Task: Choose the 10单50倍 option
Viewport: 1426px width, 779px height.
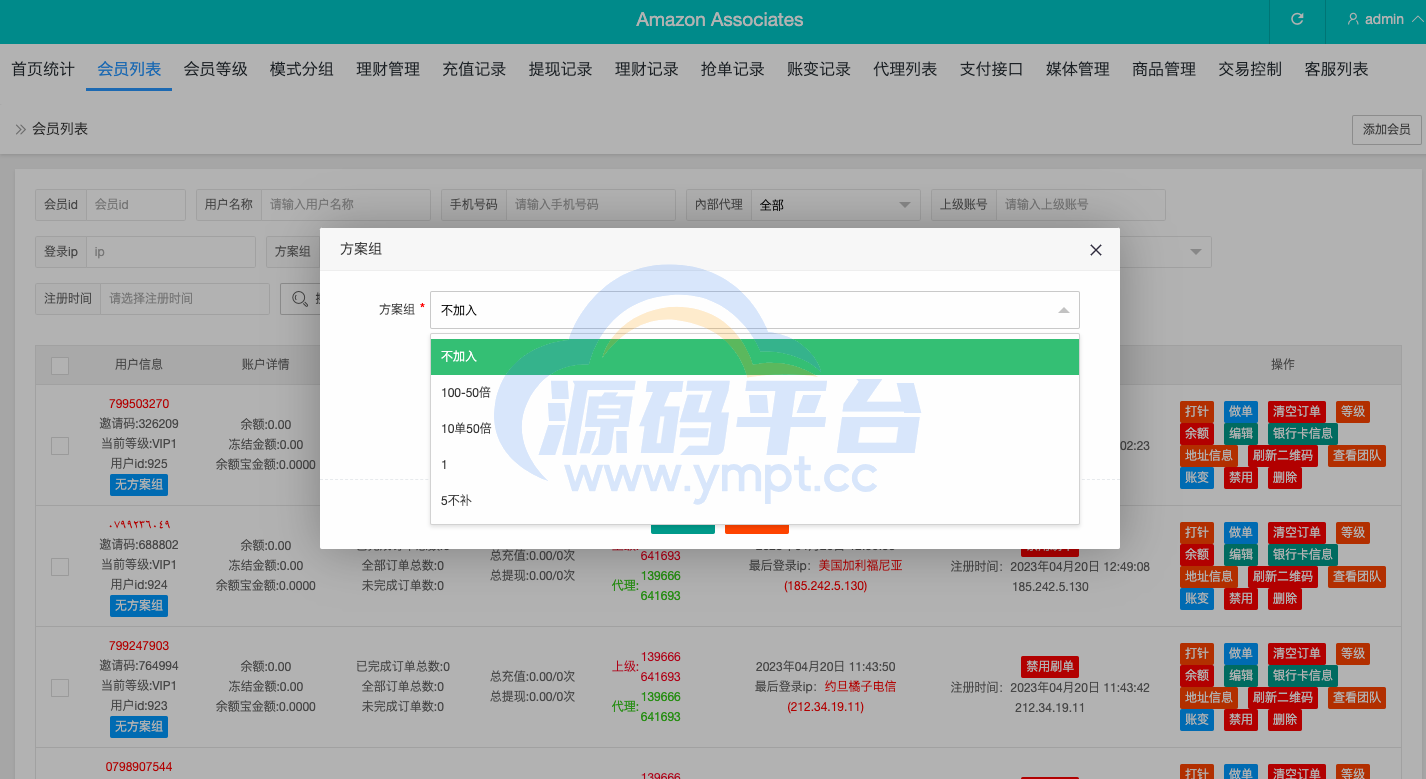Action: tap(755, 429)
